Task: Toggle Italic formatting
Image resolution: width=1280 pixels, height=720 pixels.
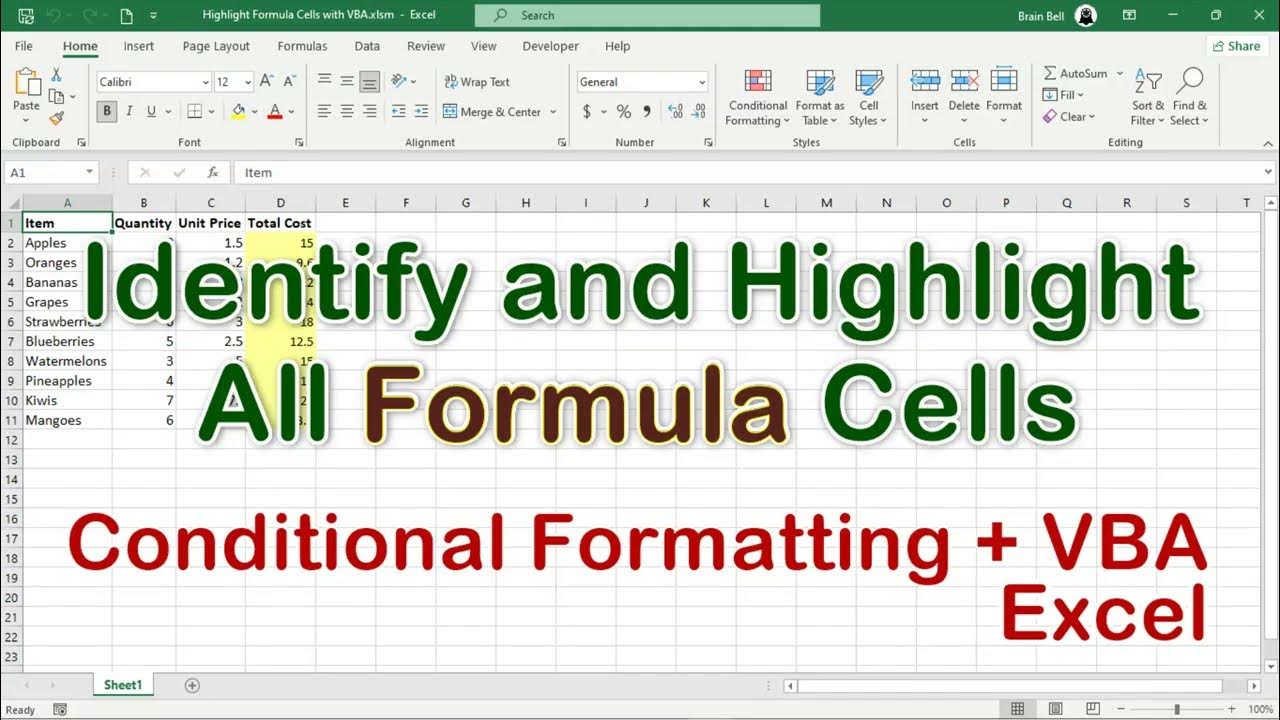Action: pyautogui.click(x=130, y=112)
